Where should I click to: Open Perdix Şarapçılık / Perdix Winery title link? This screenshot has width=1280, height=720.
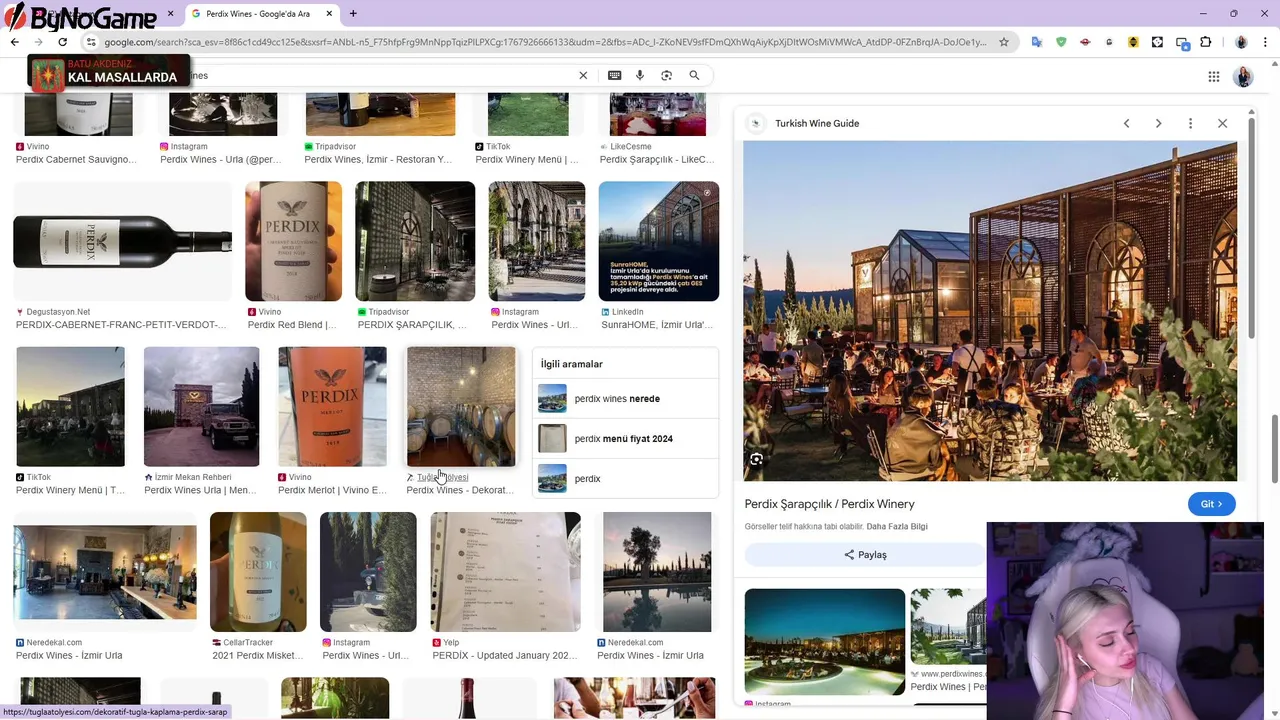pos(829,504)
